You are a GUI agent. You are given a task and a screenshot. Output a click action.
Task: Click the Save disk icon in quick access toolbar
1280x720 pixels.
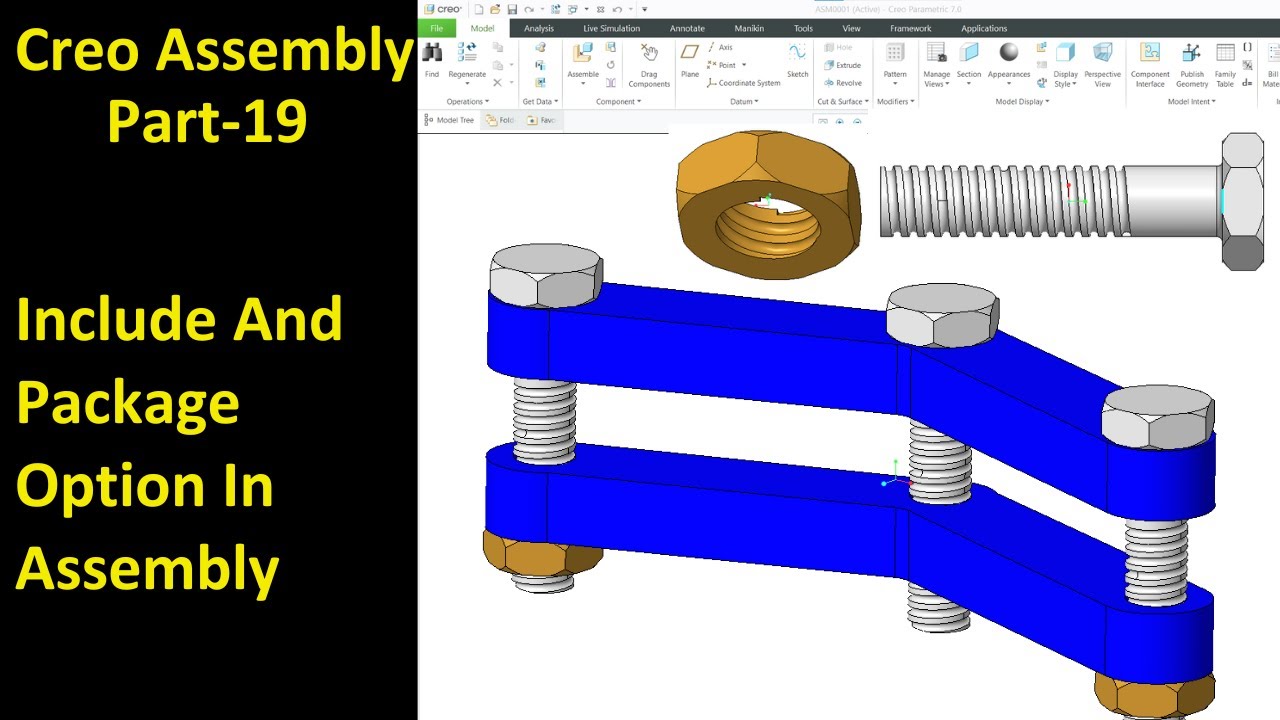point(512,9)
